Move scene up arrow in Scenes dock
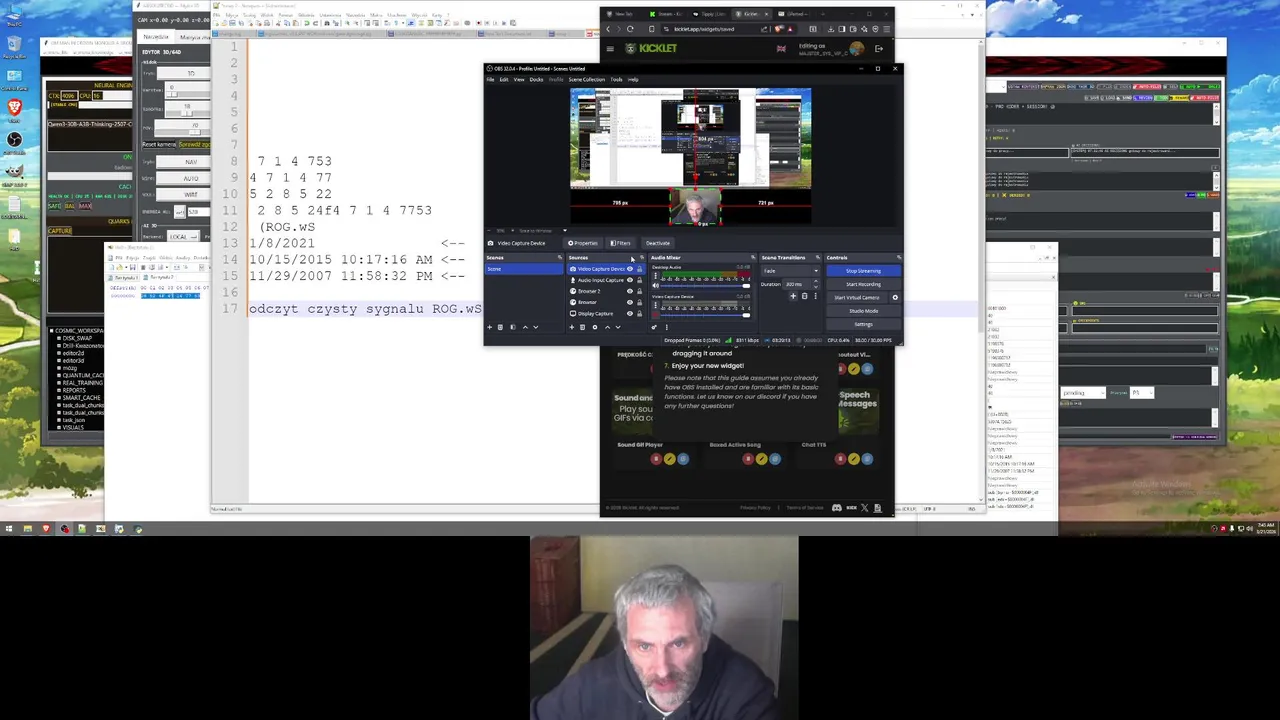 click(525, 327)
